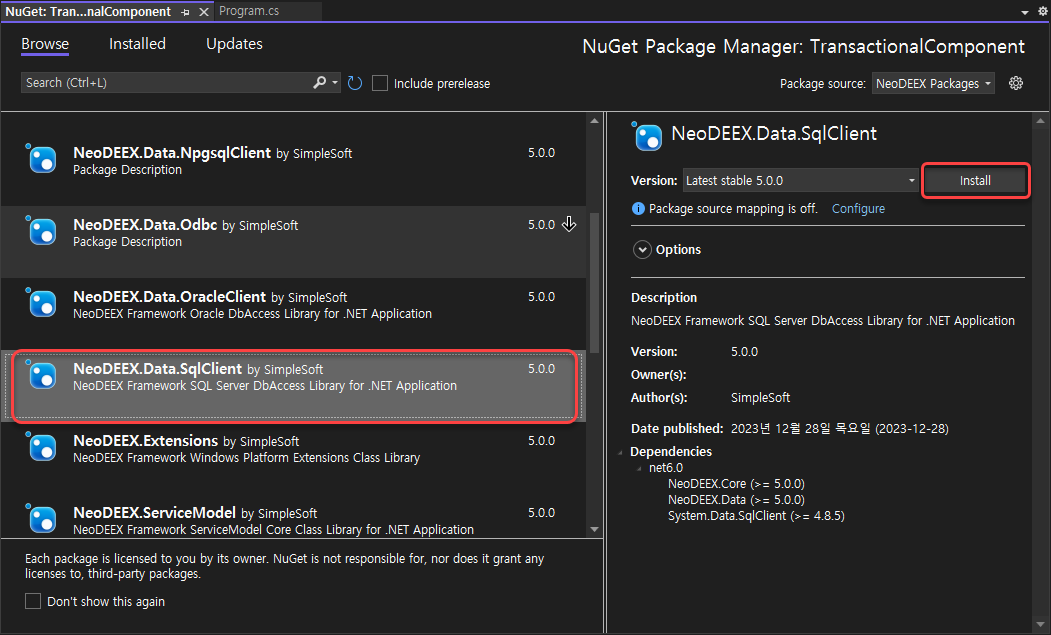Click version 5.0.0 on NpgsqlClient row
Viewport: 1051px width, 635px height.
pyautogui.click(x=541, y=153)
